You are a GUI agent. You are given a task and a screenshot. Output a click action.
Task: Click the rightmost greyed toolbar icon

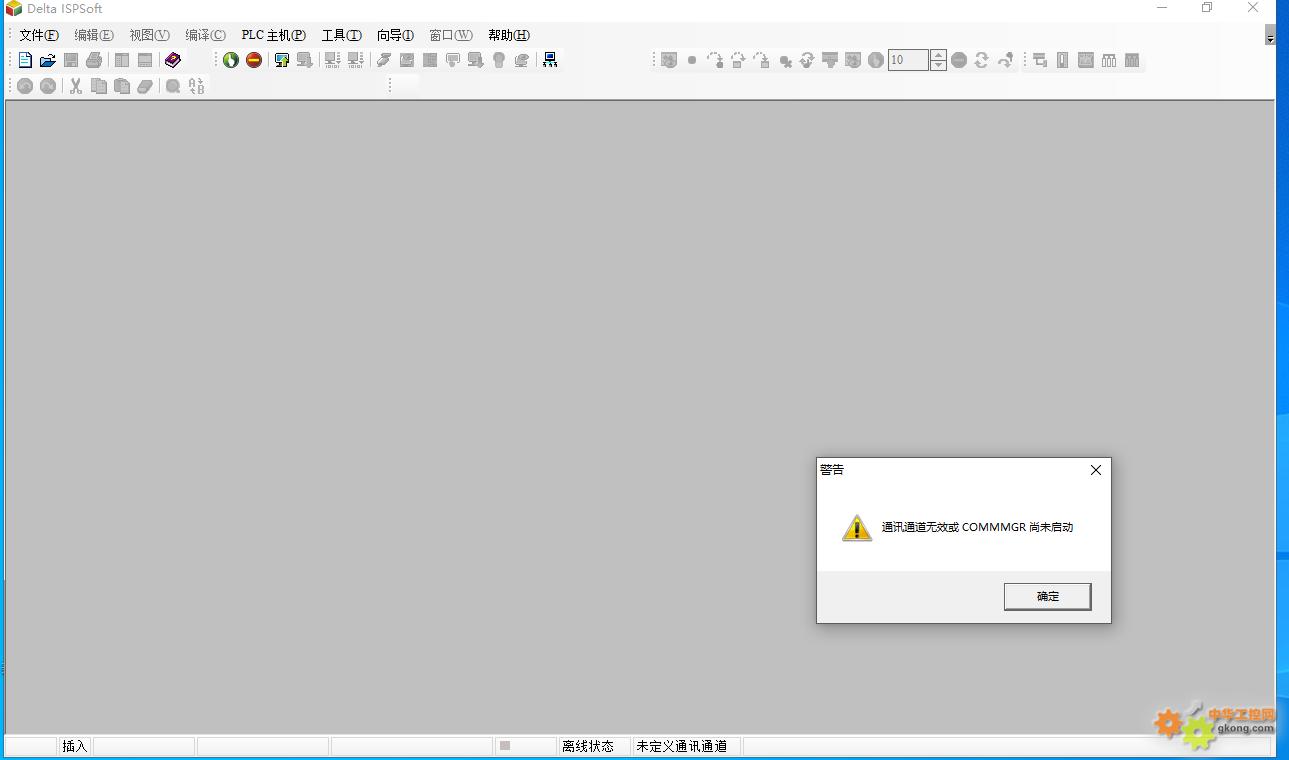click(1132, 60)
